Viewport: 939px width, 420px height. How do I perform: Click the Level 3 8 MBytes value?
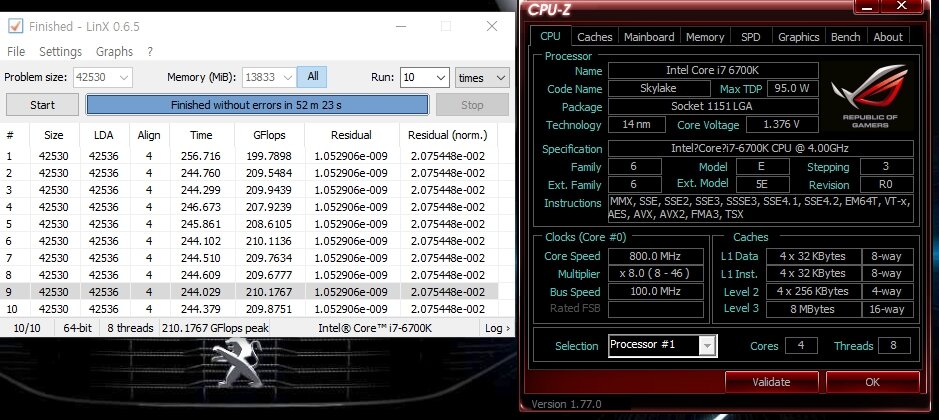coord(813,309)
